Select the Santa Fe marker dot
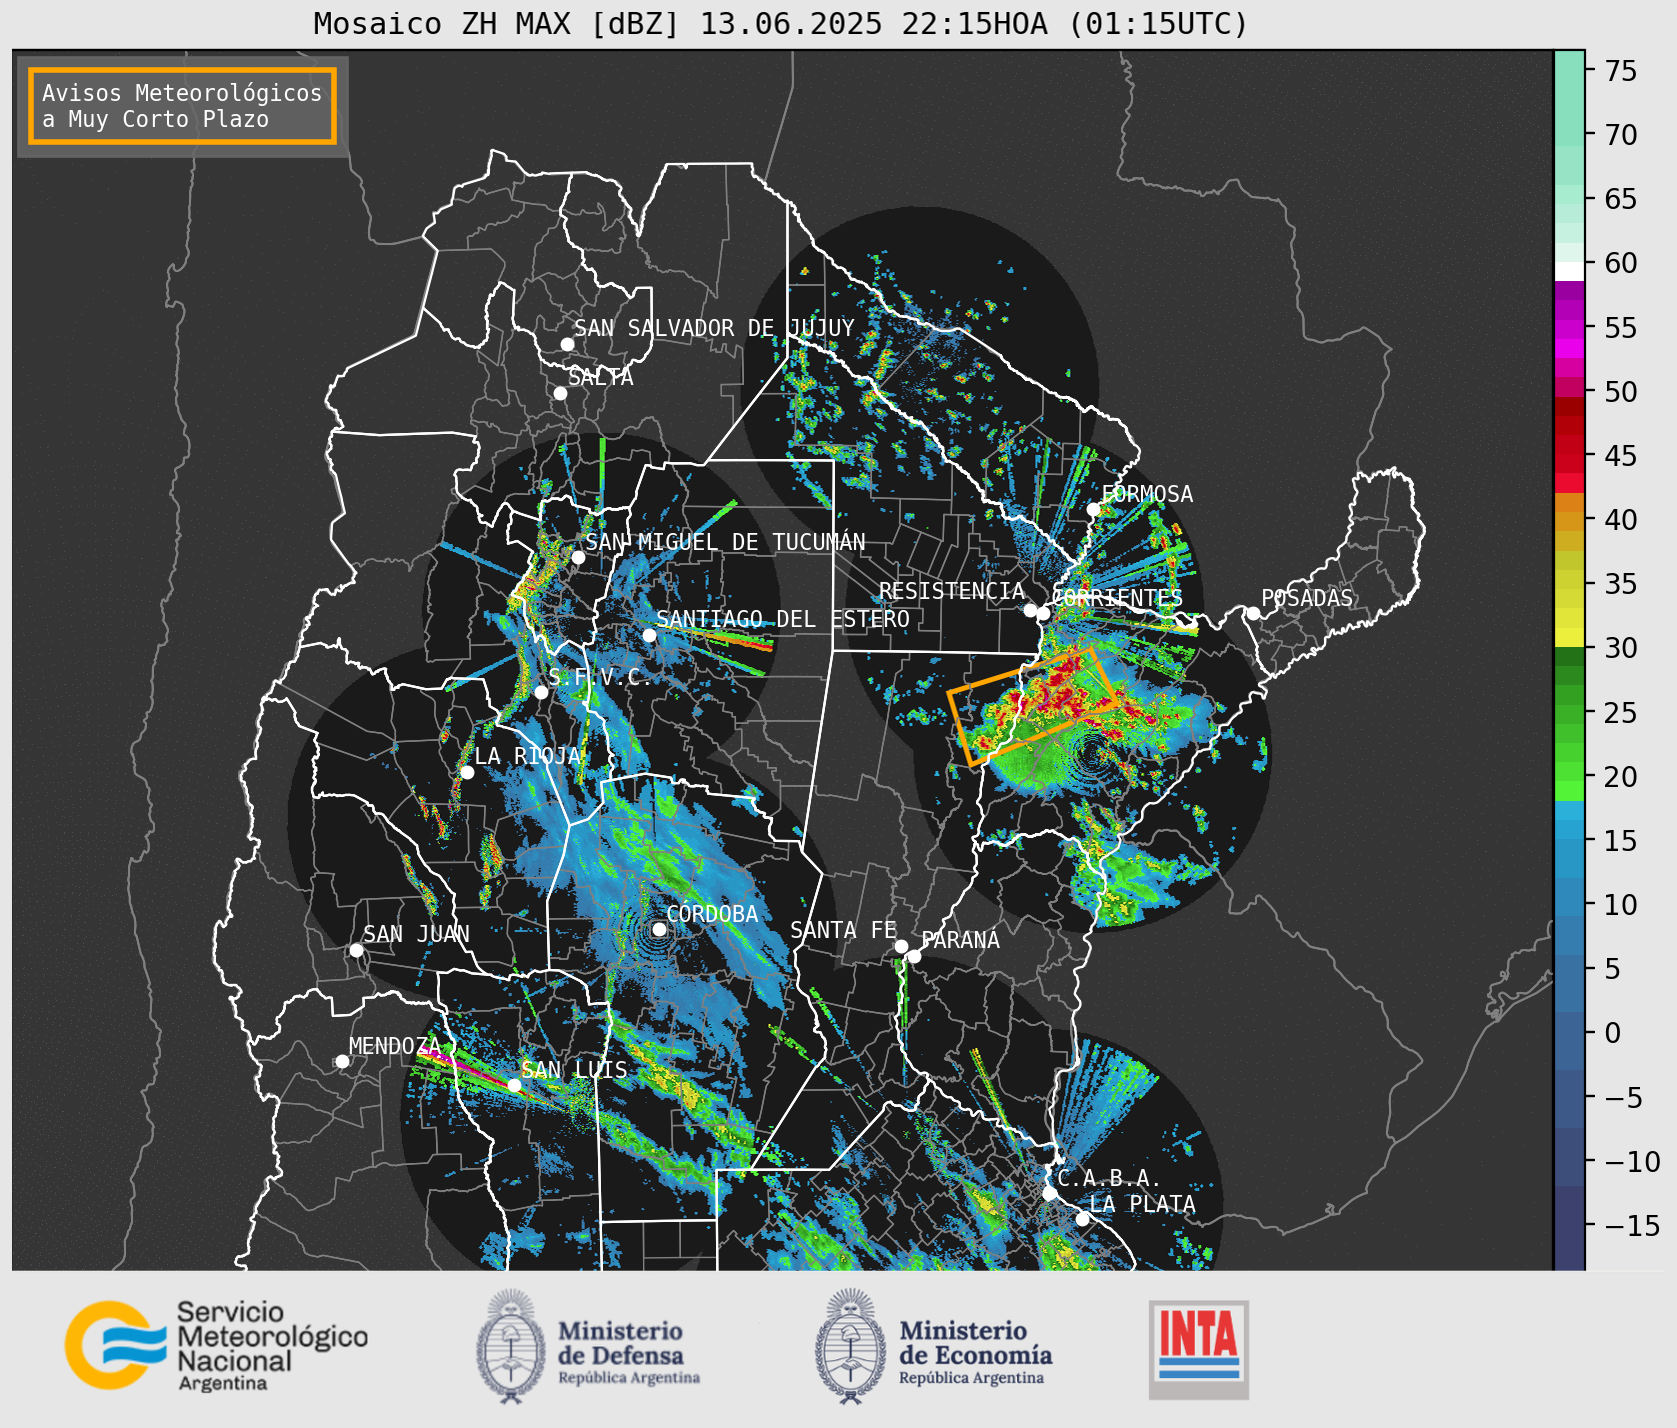 pos(901,946)
